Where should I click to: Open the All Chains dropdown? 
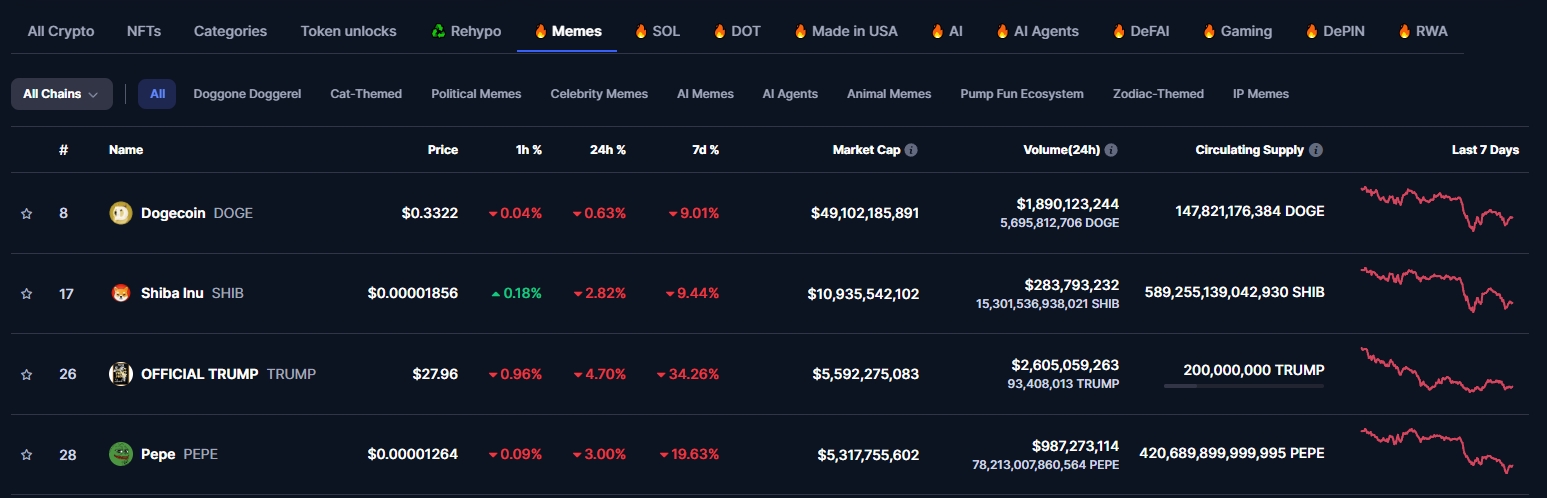click(62, 94)
